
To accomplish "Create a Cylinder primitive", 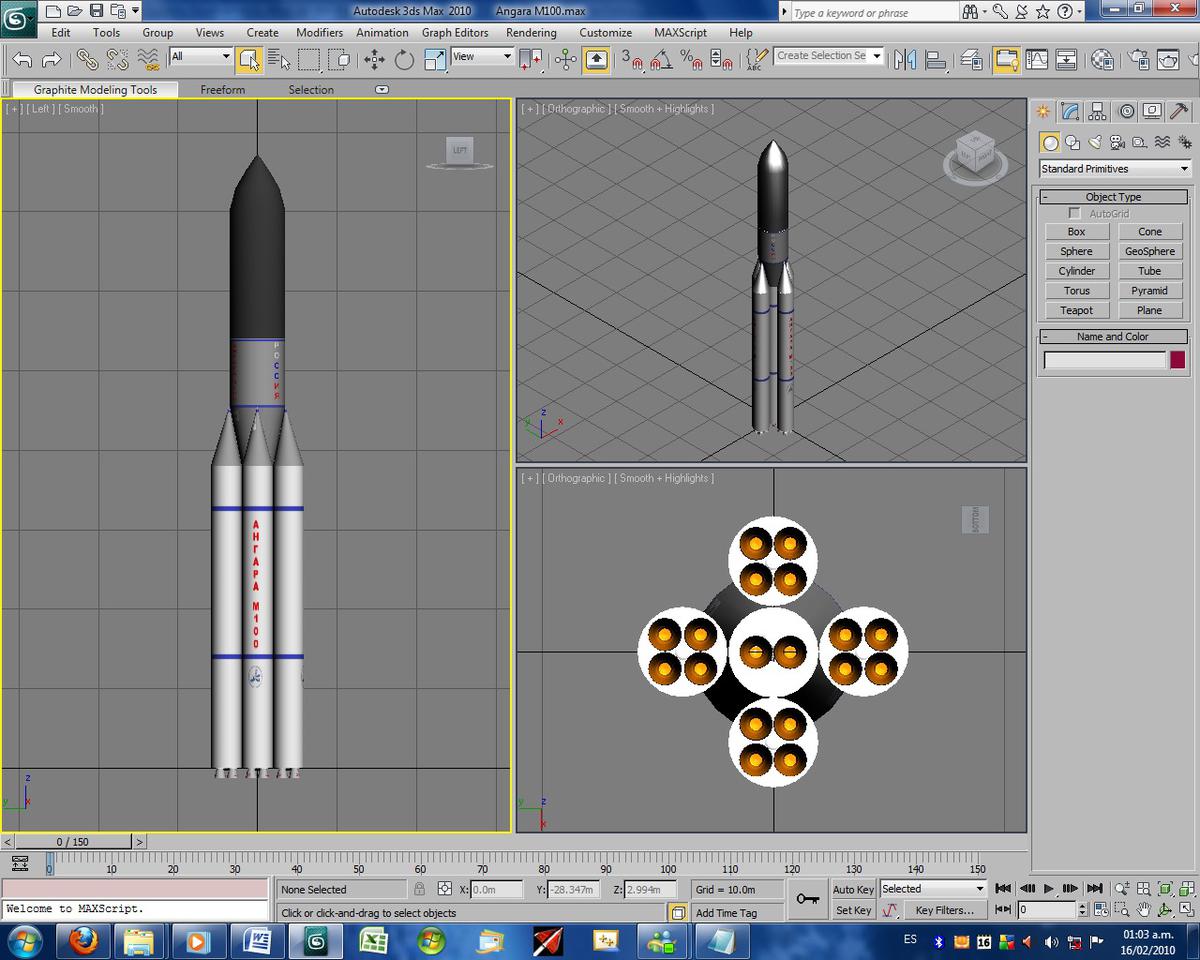I will (x=1077, y=271).
